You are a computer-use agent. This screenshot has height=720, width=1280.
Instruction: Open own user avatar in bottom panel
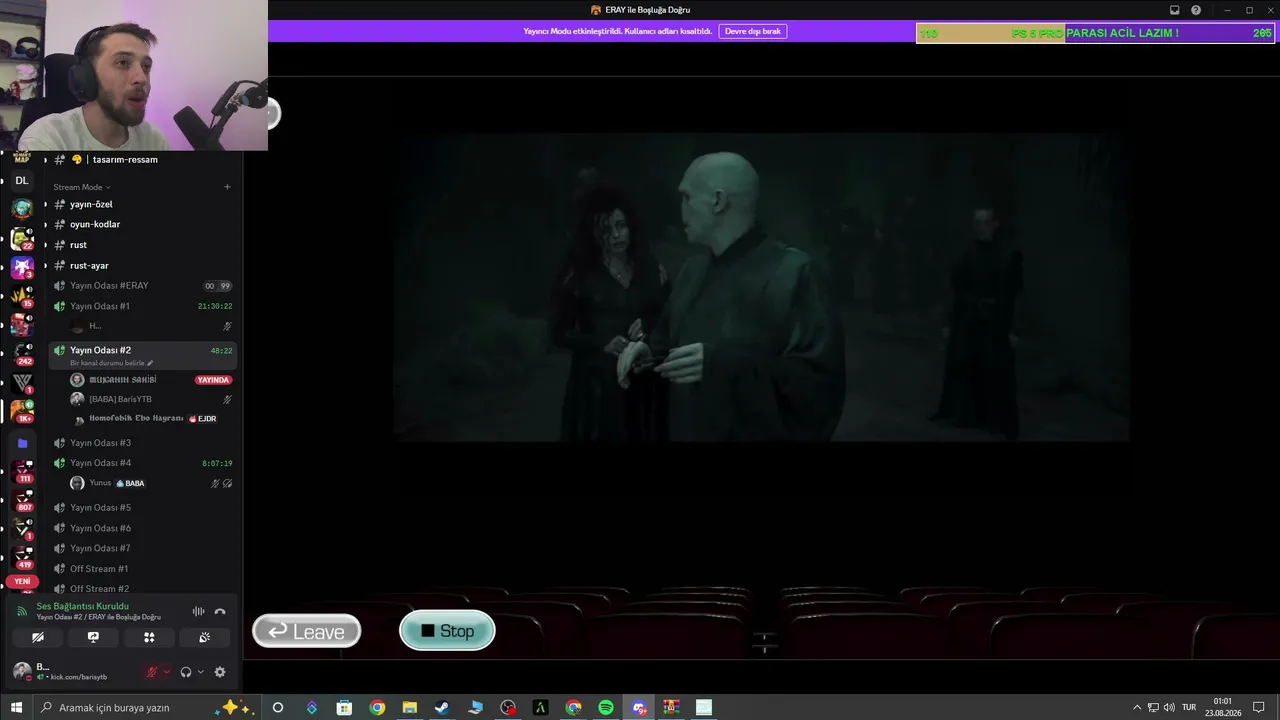[22, 671]
